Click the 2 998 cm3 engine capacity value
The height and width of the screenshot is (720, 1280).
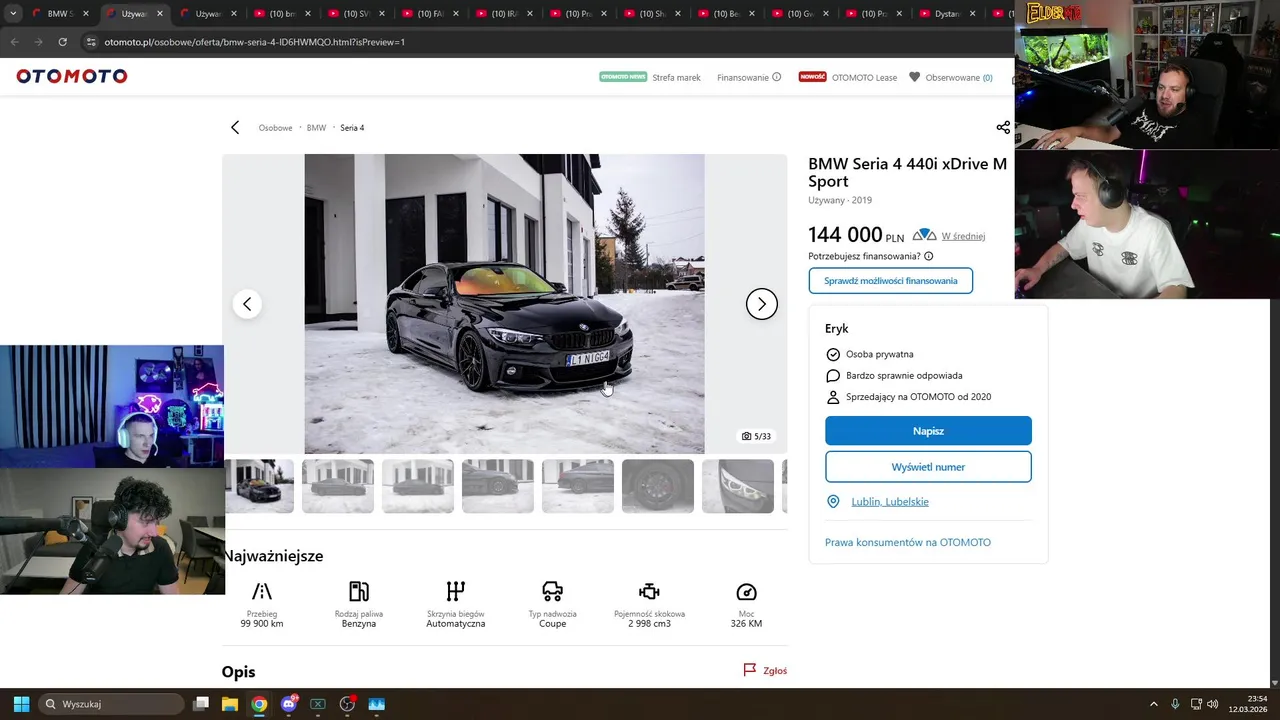click(x=650, y=624)
